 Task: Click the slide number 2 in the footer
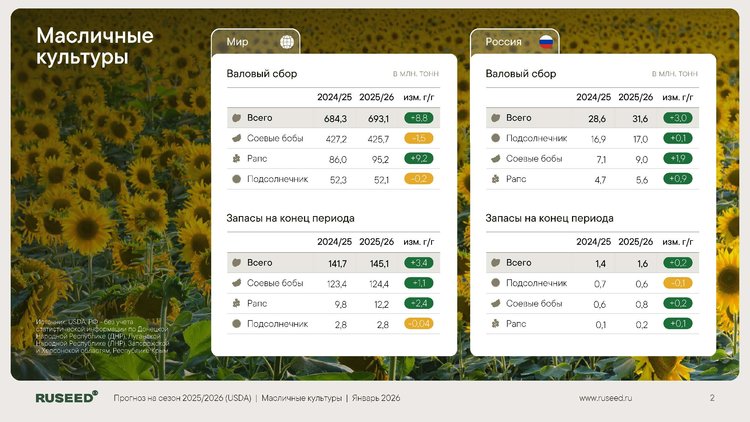tap(712, 398)
